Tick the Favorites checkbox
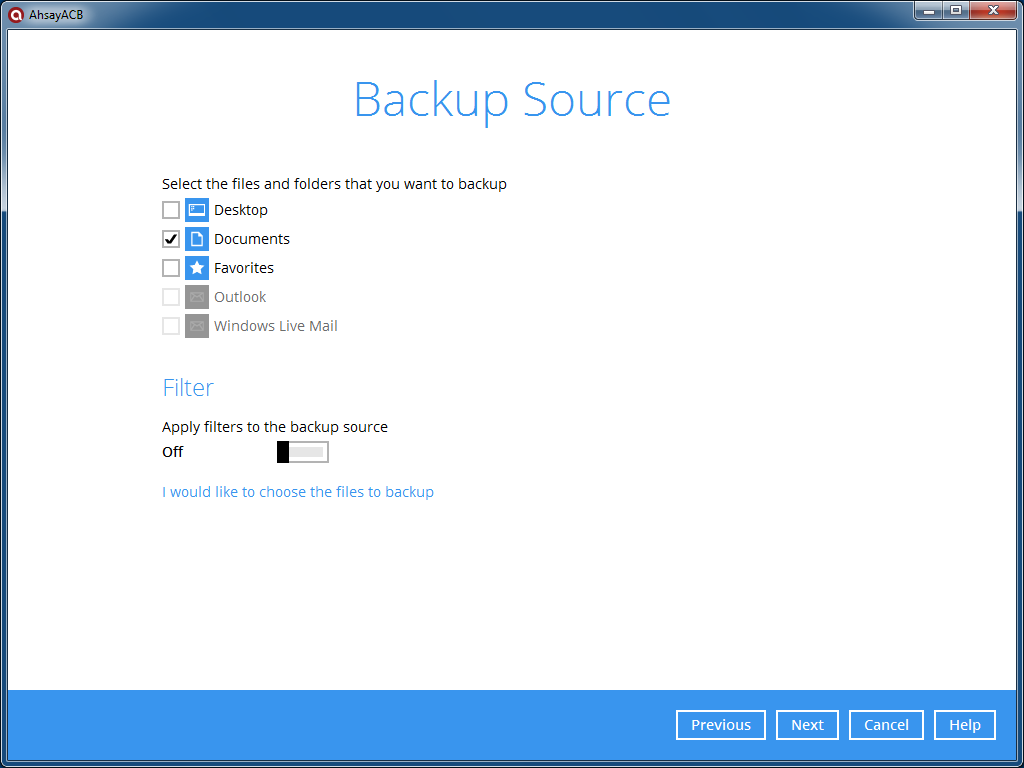 (x=171, y=268)
